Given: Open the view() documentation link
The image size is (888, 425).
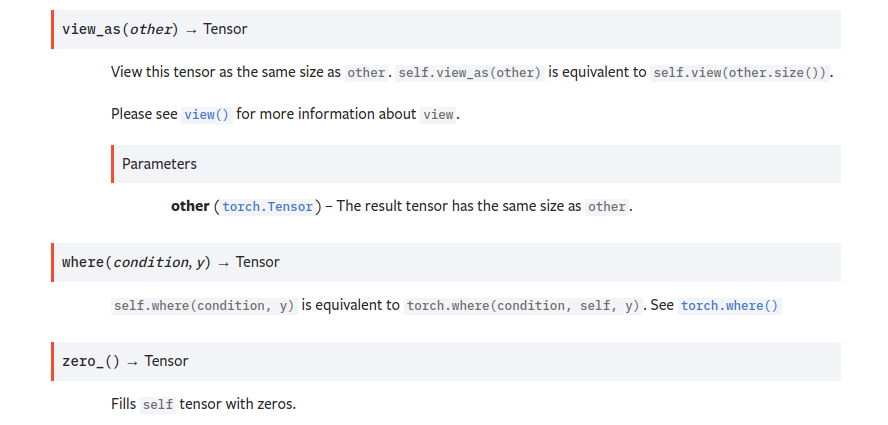Looking at the screenshot, I should pos(207,114).
